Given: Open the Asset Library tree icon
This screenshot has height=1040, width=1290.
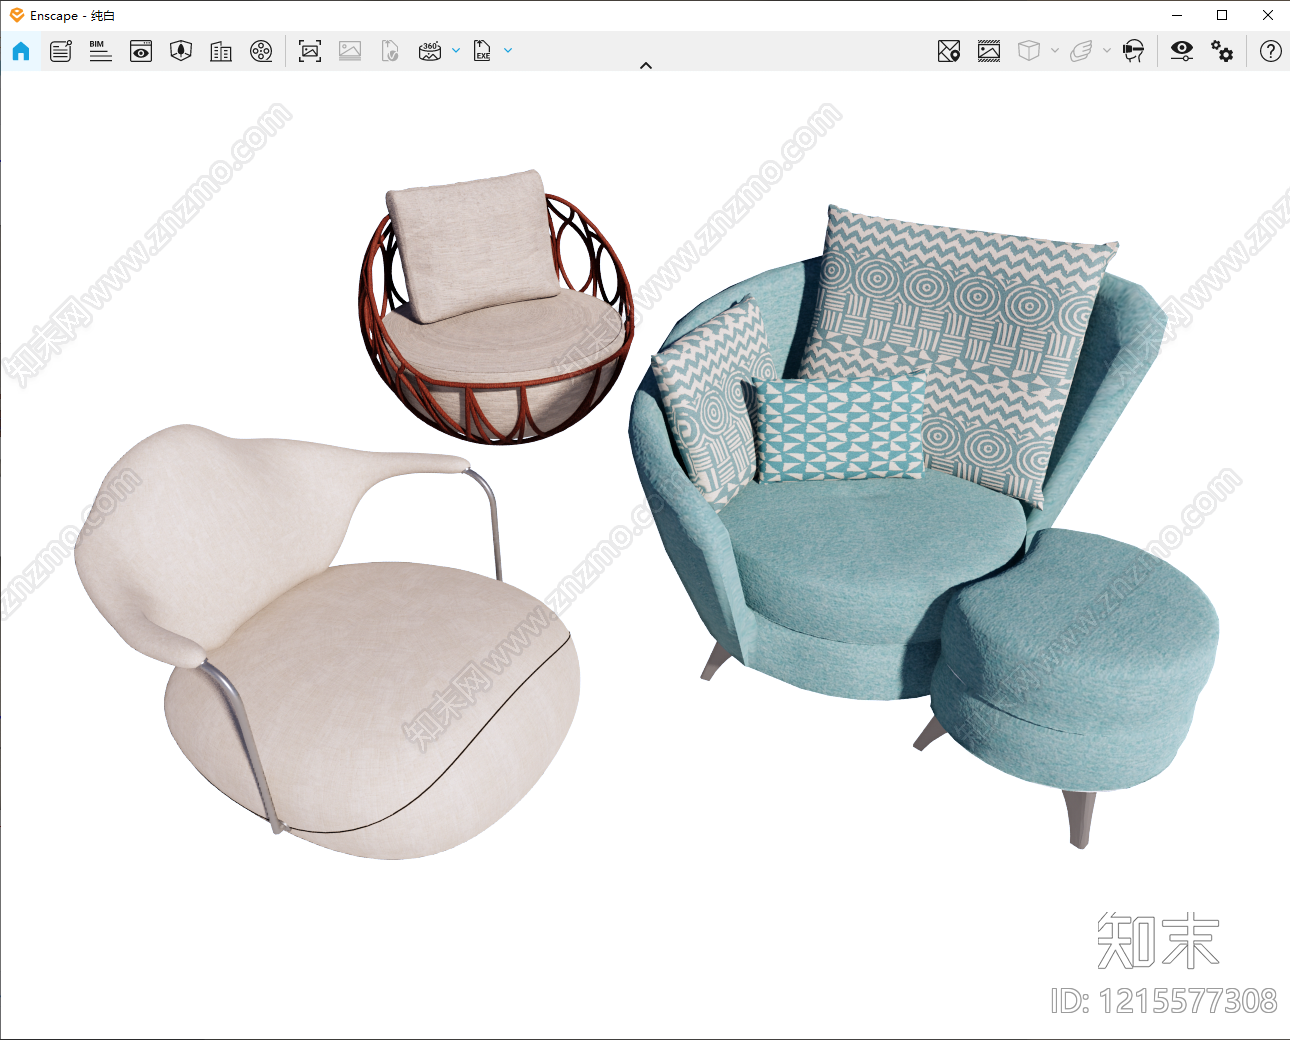Looking at the screenshot, I should 181,51.
